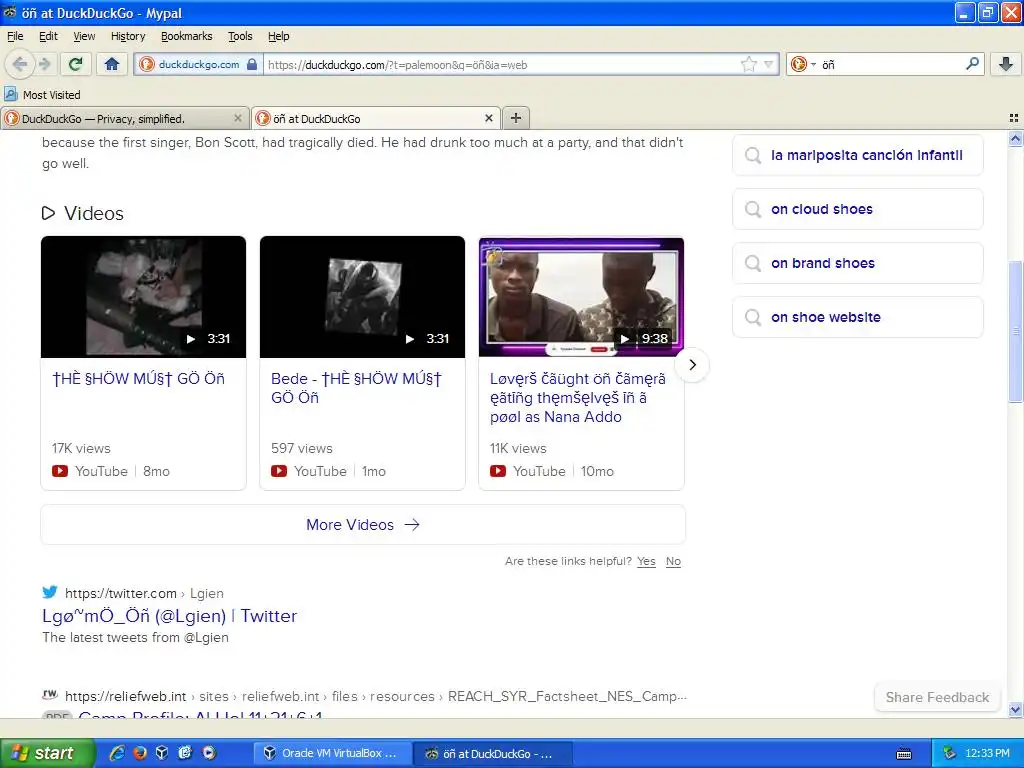Open the '†HÈ §HÖW MÚ§† GÖ Öñ' video title
This screenshot has width=1024, height=768.
click(x=138, y=379)
